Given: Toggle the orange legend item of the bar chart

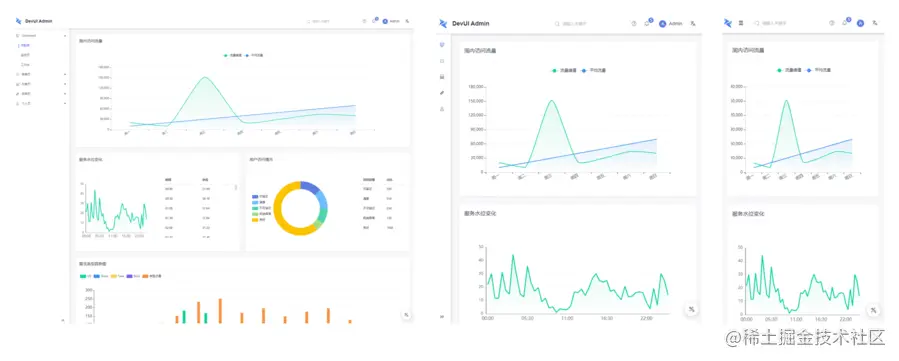Looking at the screenshot, I should click(151, 276).
